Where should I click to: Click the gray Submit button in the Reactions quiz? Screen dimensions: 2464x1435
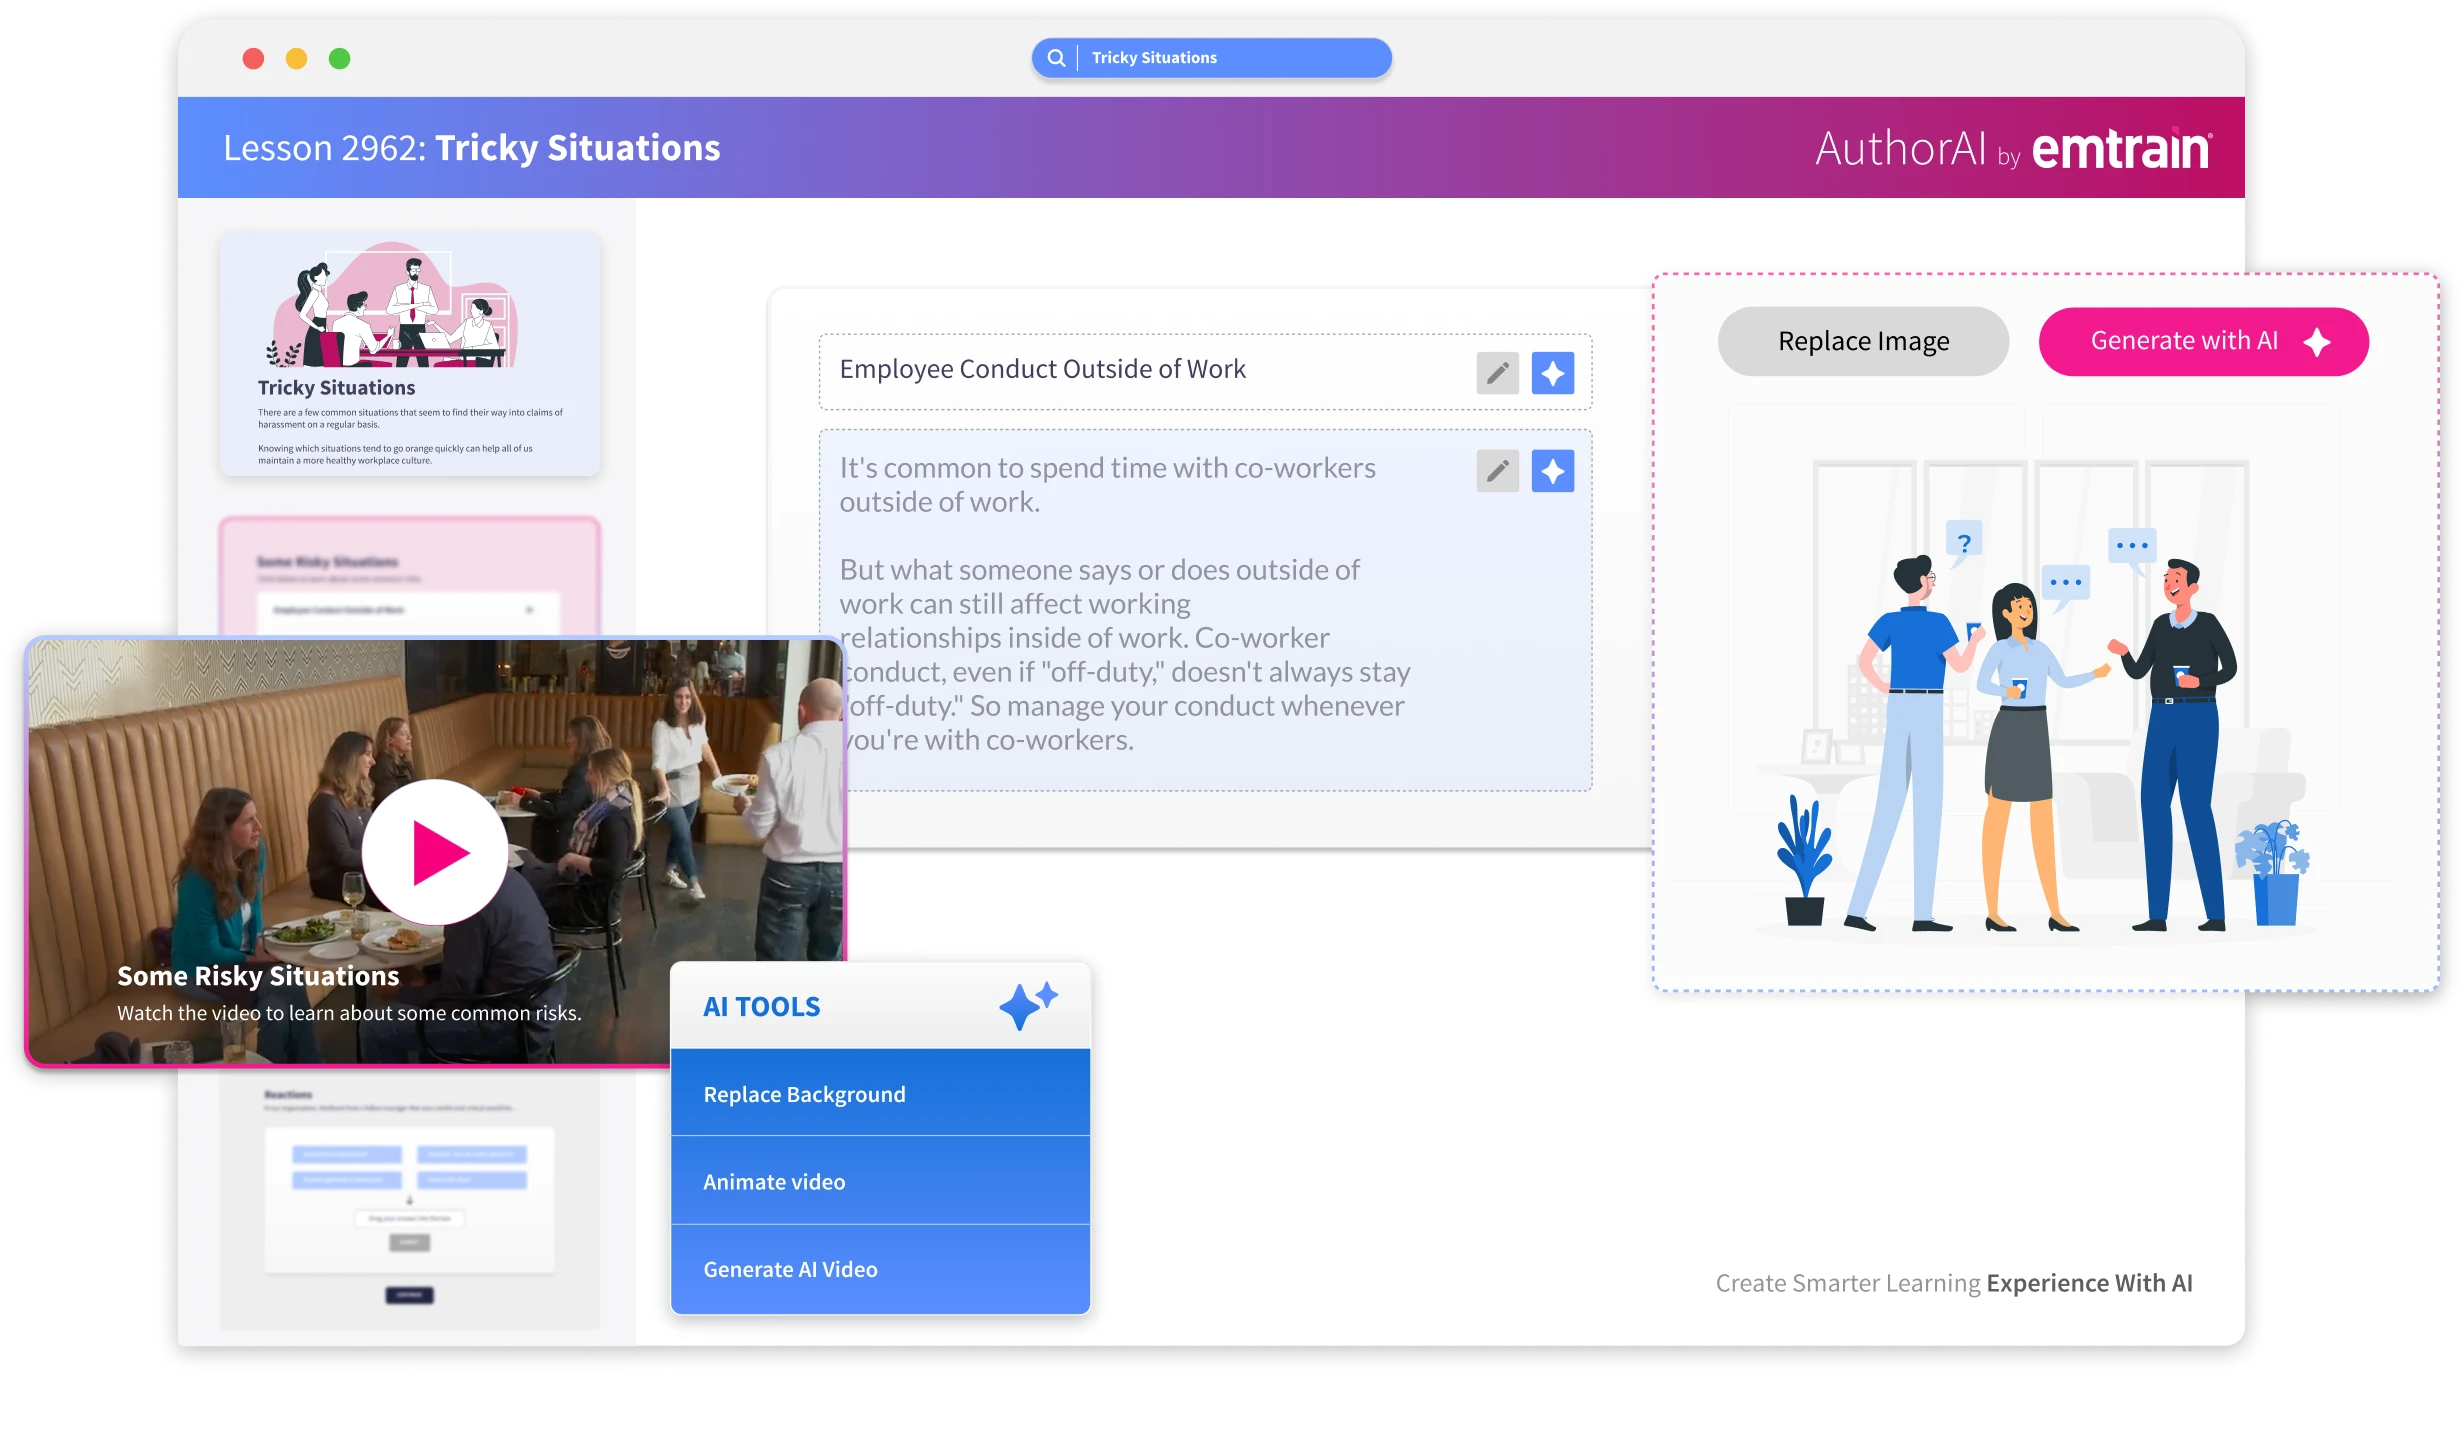click(410, 1243)
